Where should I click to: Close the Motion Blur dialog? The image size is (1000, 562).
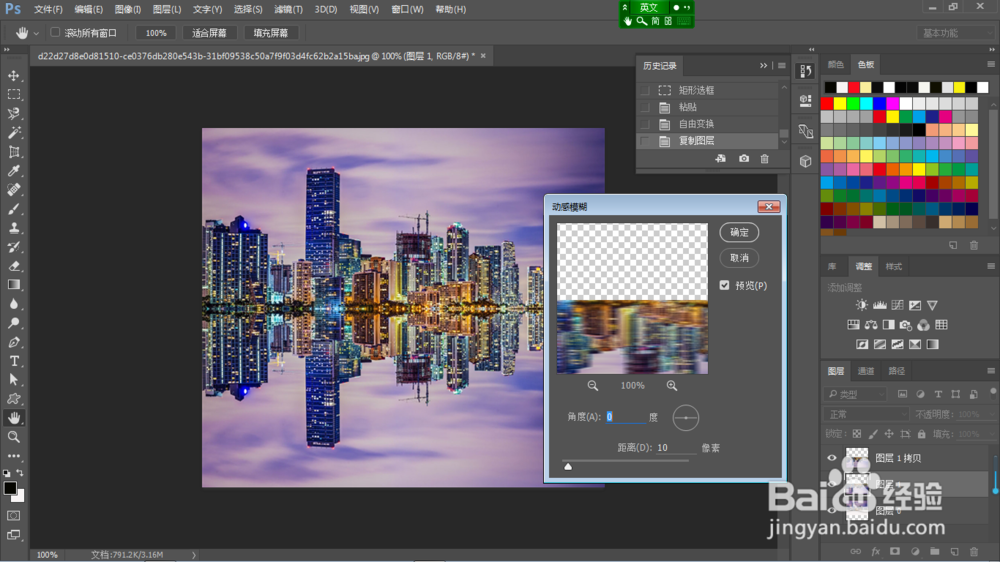pos(768,206)
